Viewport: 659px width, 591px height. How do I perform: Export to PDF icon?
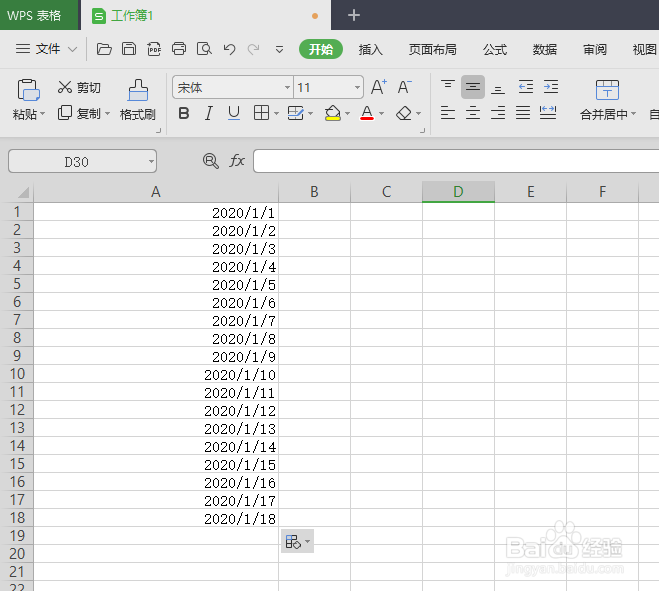tap(154, 49)
